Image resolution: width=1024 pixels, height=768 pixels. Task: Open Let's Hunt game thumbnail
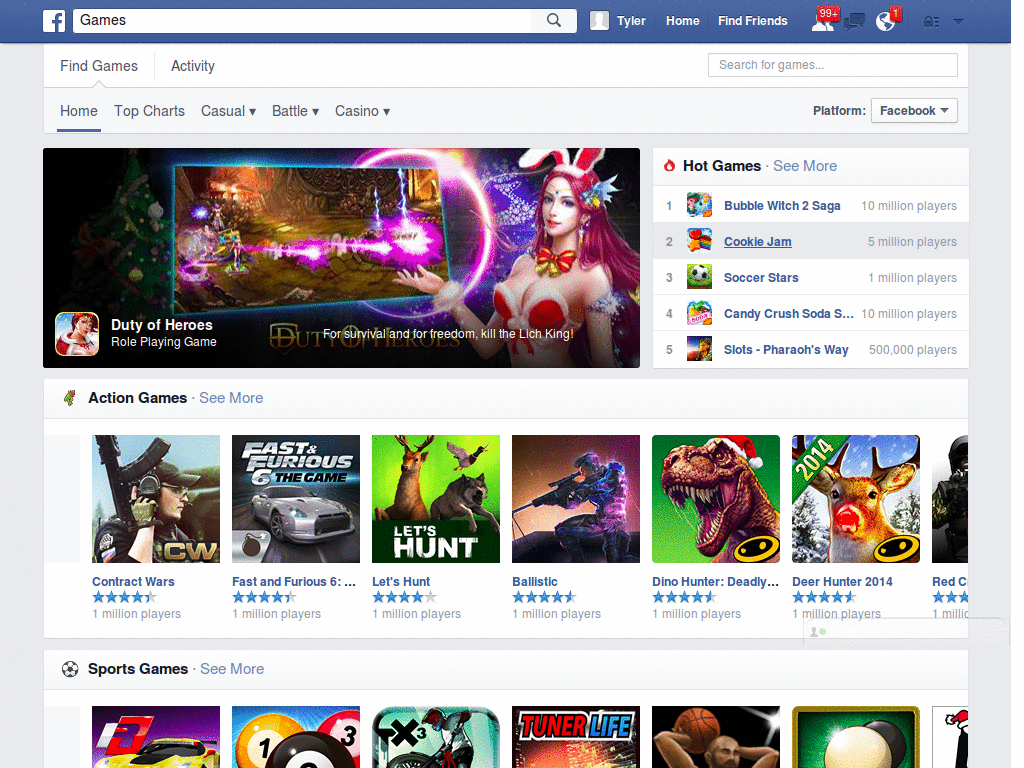[x=436, y=499]
